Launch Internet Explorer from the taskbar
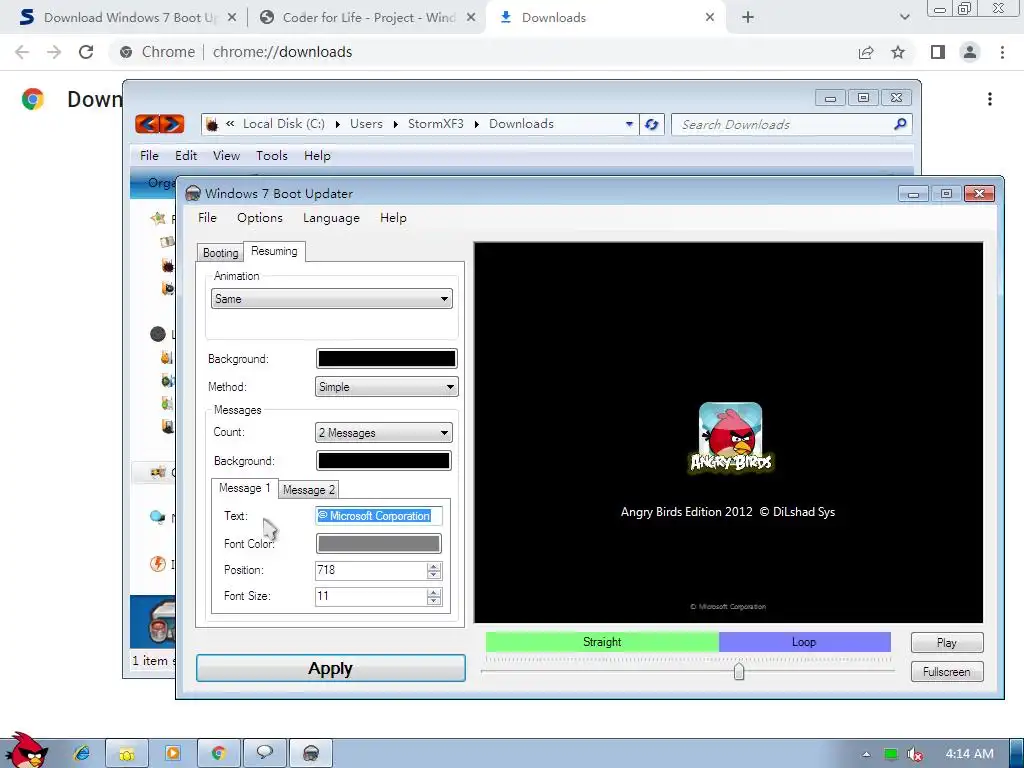The height and width of the screenshot is (768, 1024). [x=82, y=754]
